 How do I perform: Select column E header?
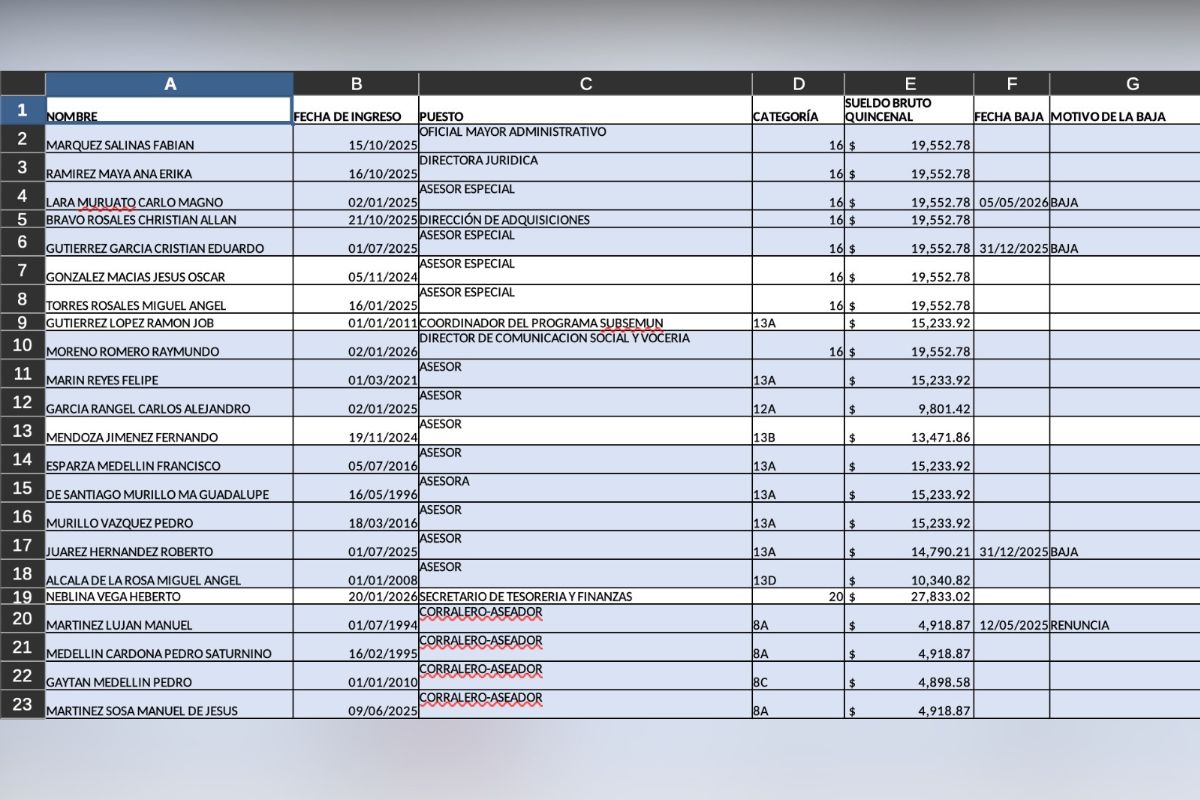point(909,84)
